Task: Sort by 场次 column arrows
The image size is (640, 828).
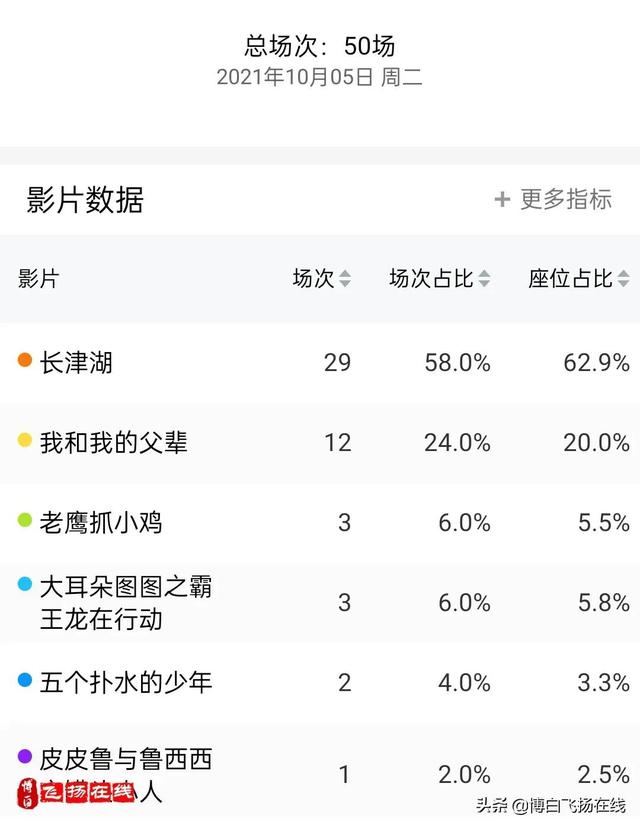Action: [345, 278]
